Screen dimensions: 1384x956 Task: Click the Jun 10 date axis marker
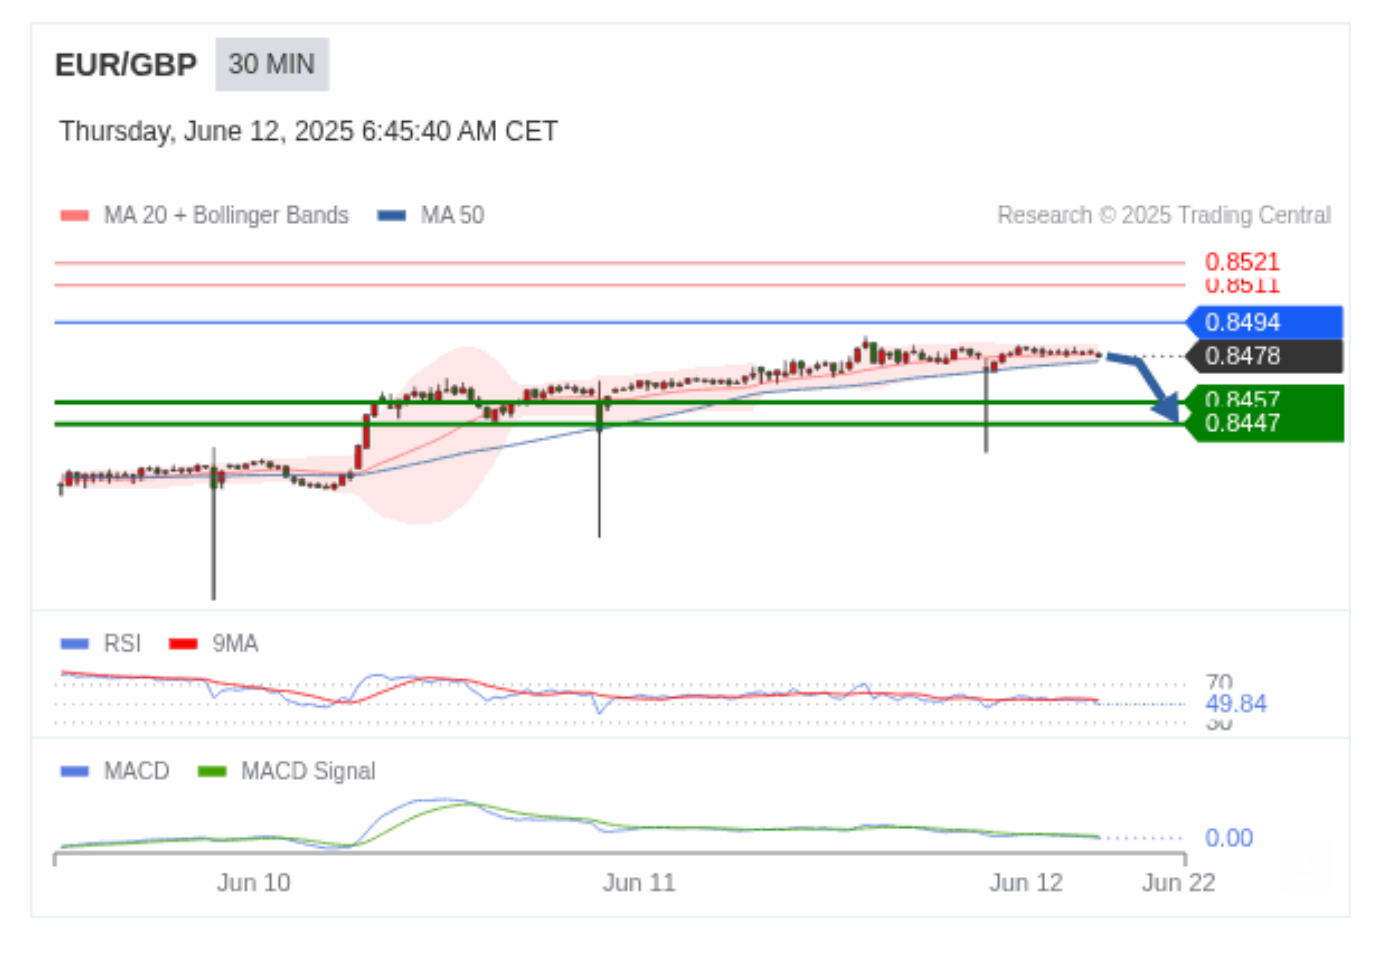254,883
